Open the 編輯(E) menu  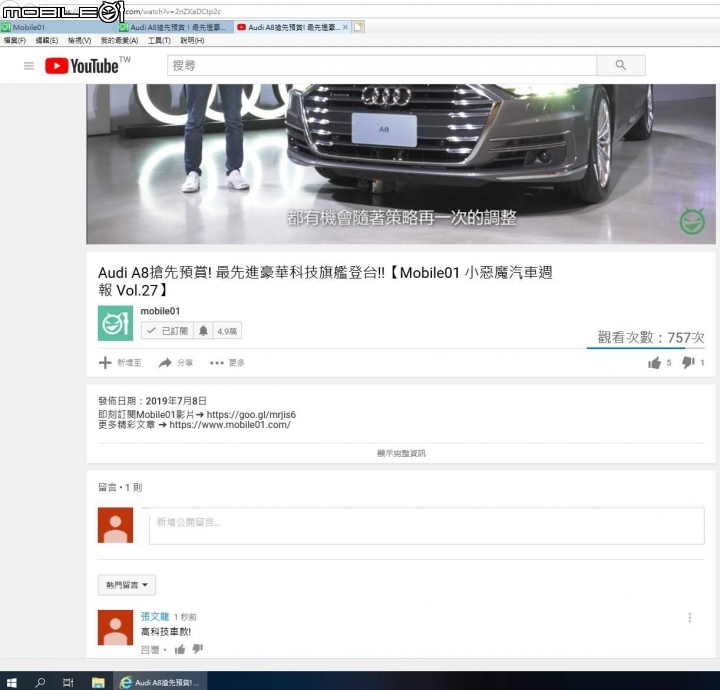click(x=47, y=40)
